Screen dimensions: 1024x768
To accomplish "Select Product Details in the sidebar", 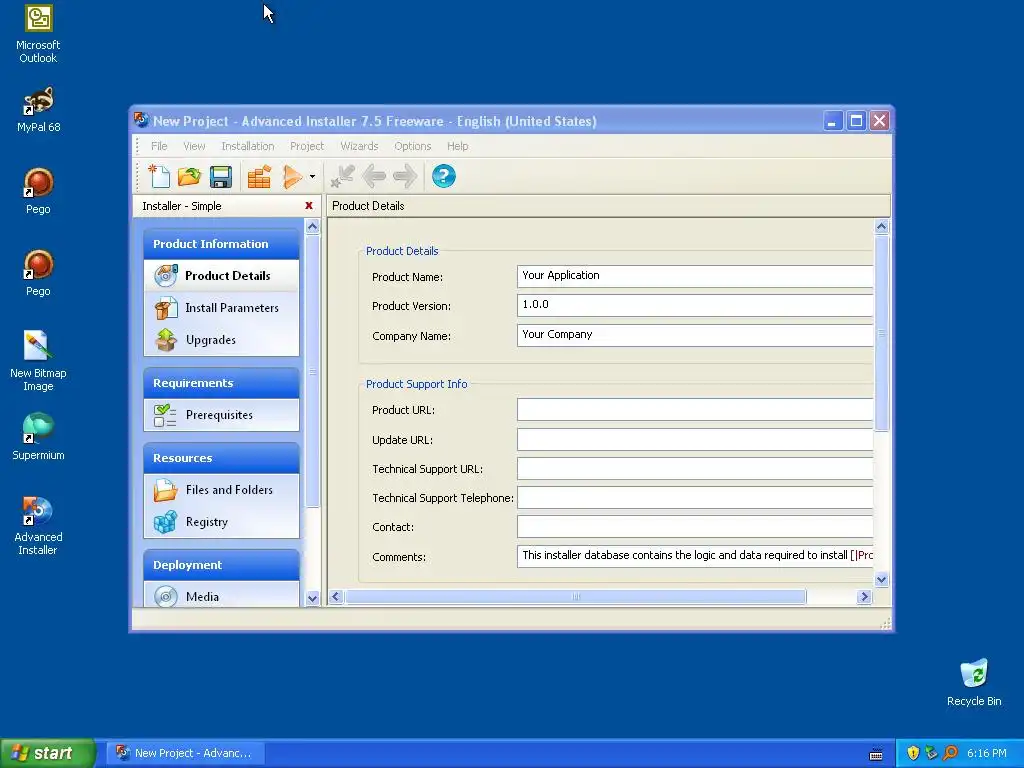I will pos(221,276).
